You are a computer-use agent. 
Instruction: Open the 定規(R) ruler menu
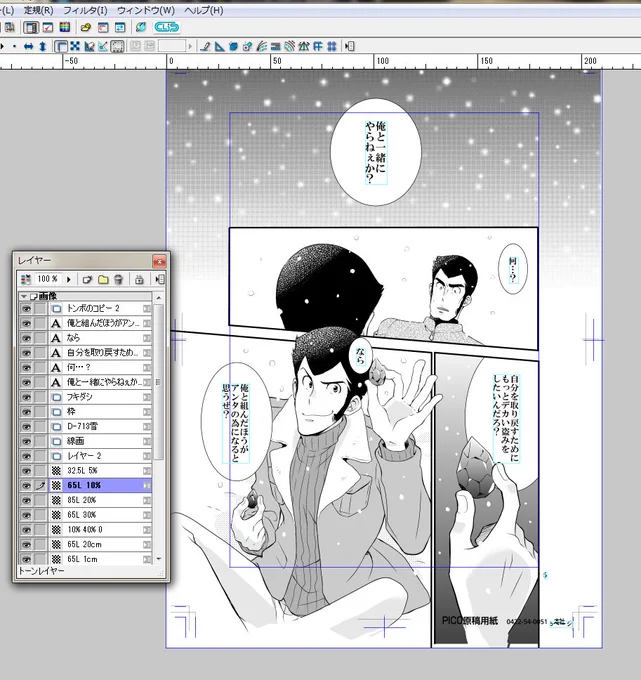[x=39, y=10]
